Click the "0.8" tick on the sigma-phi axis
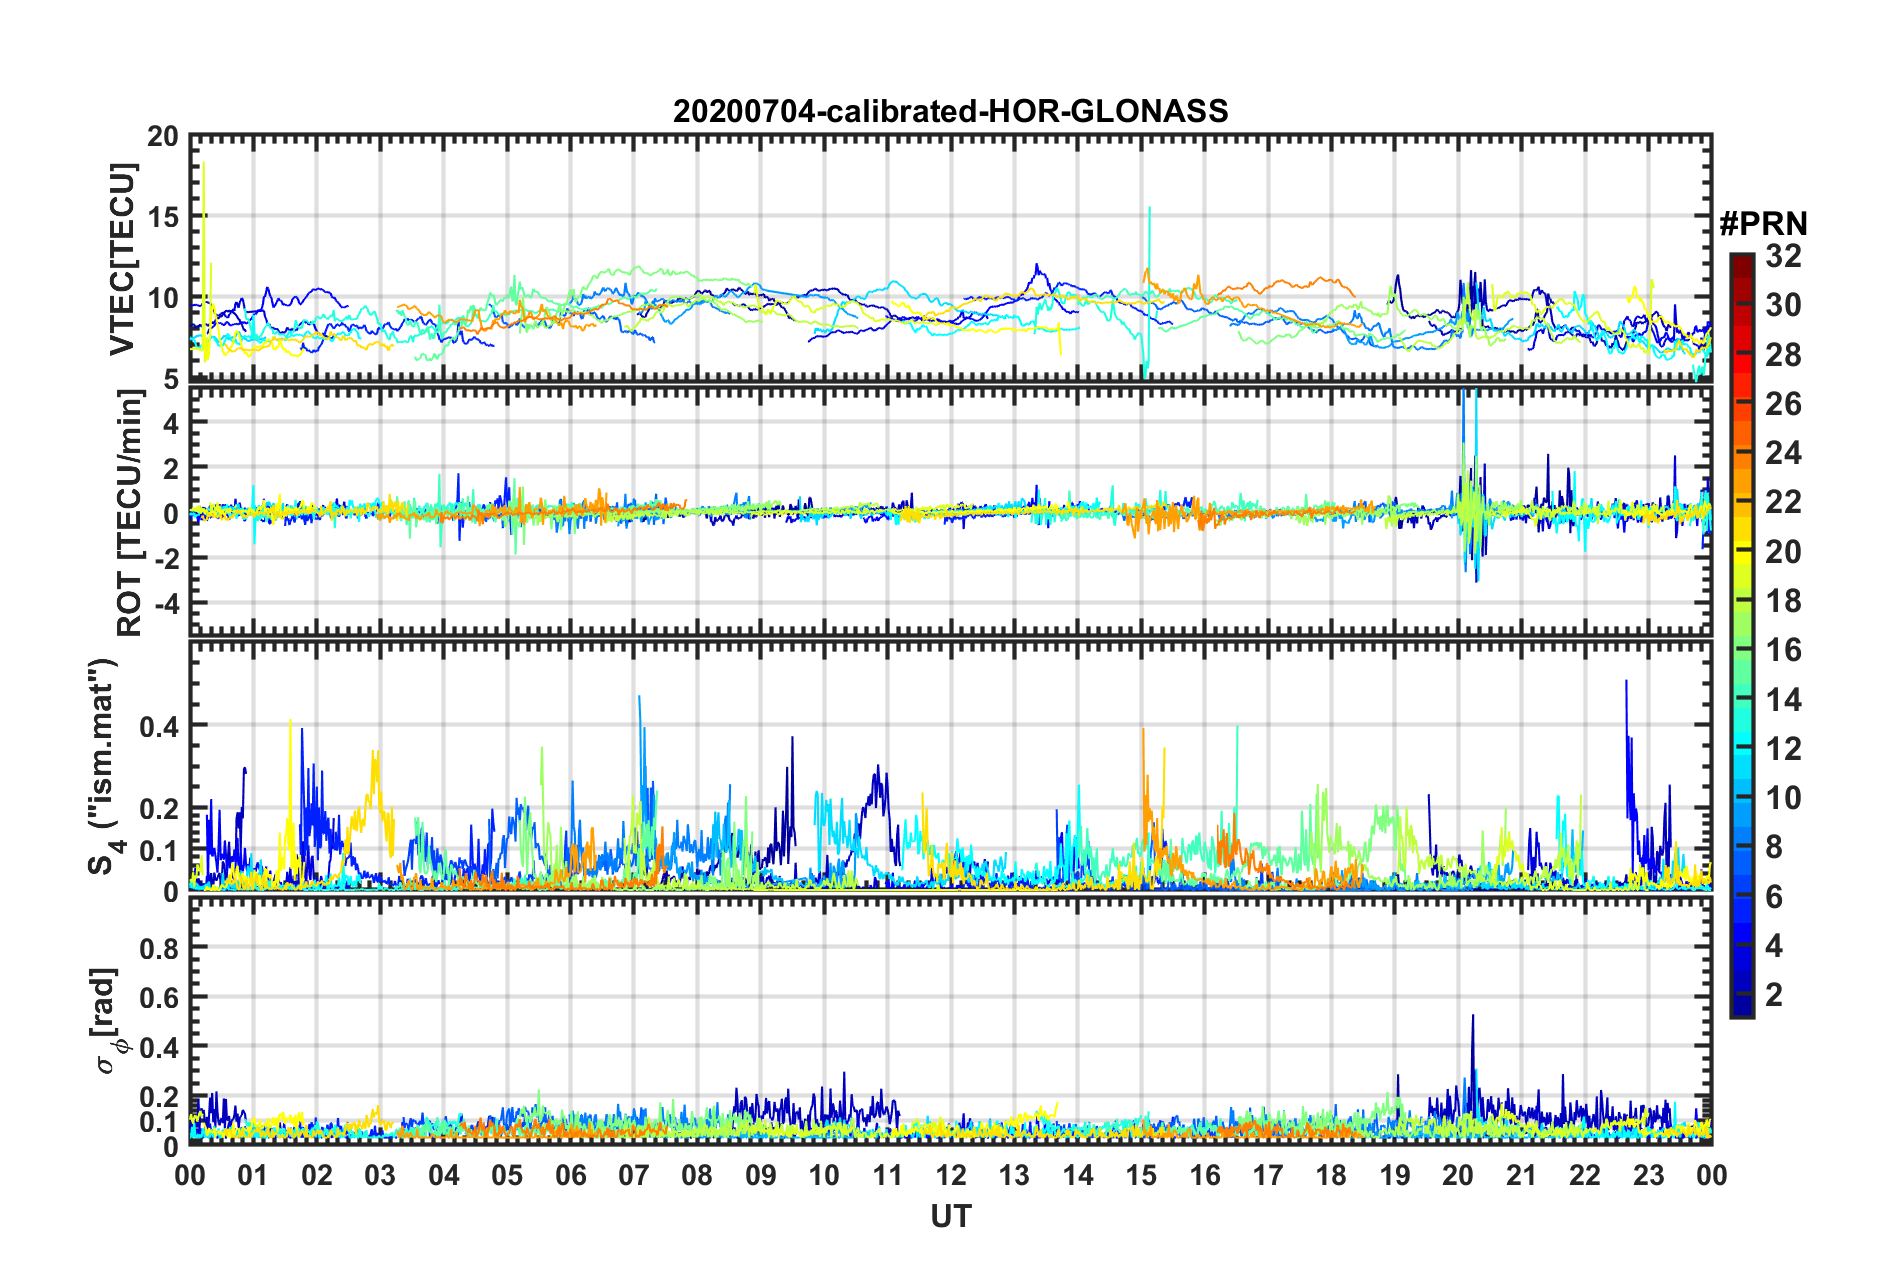The width and height of the screenshot is (1902, 1272). [160, 947]
